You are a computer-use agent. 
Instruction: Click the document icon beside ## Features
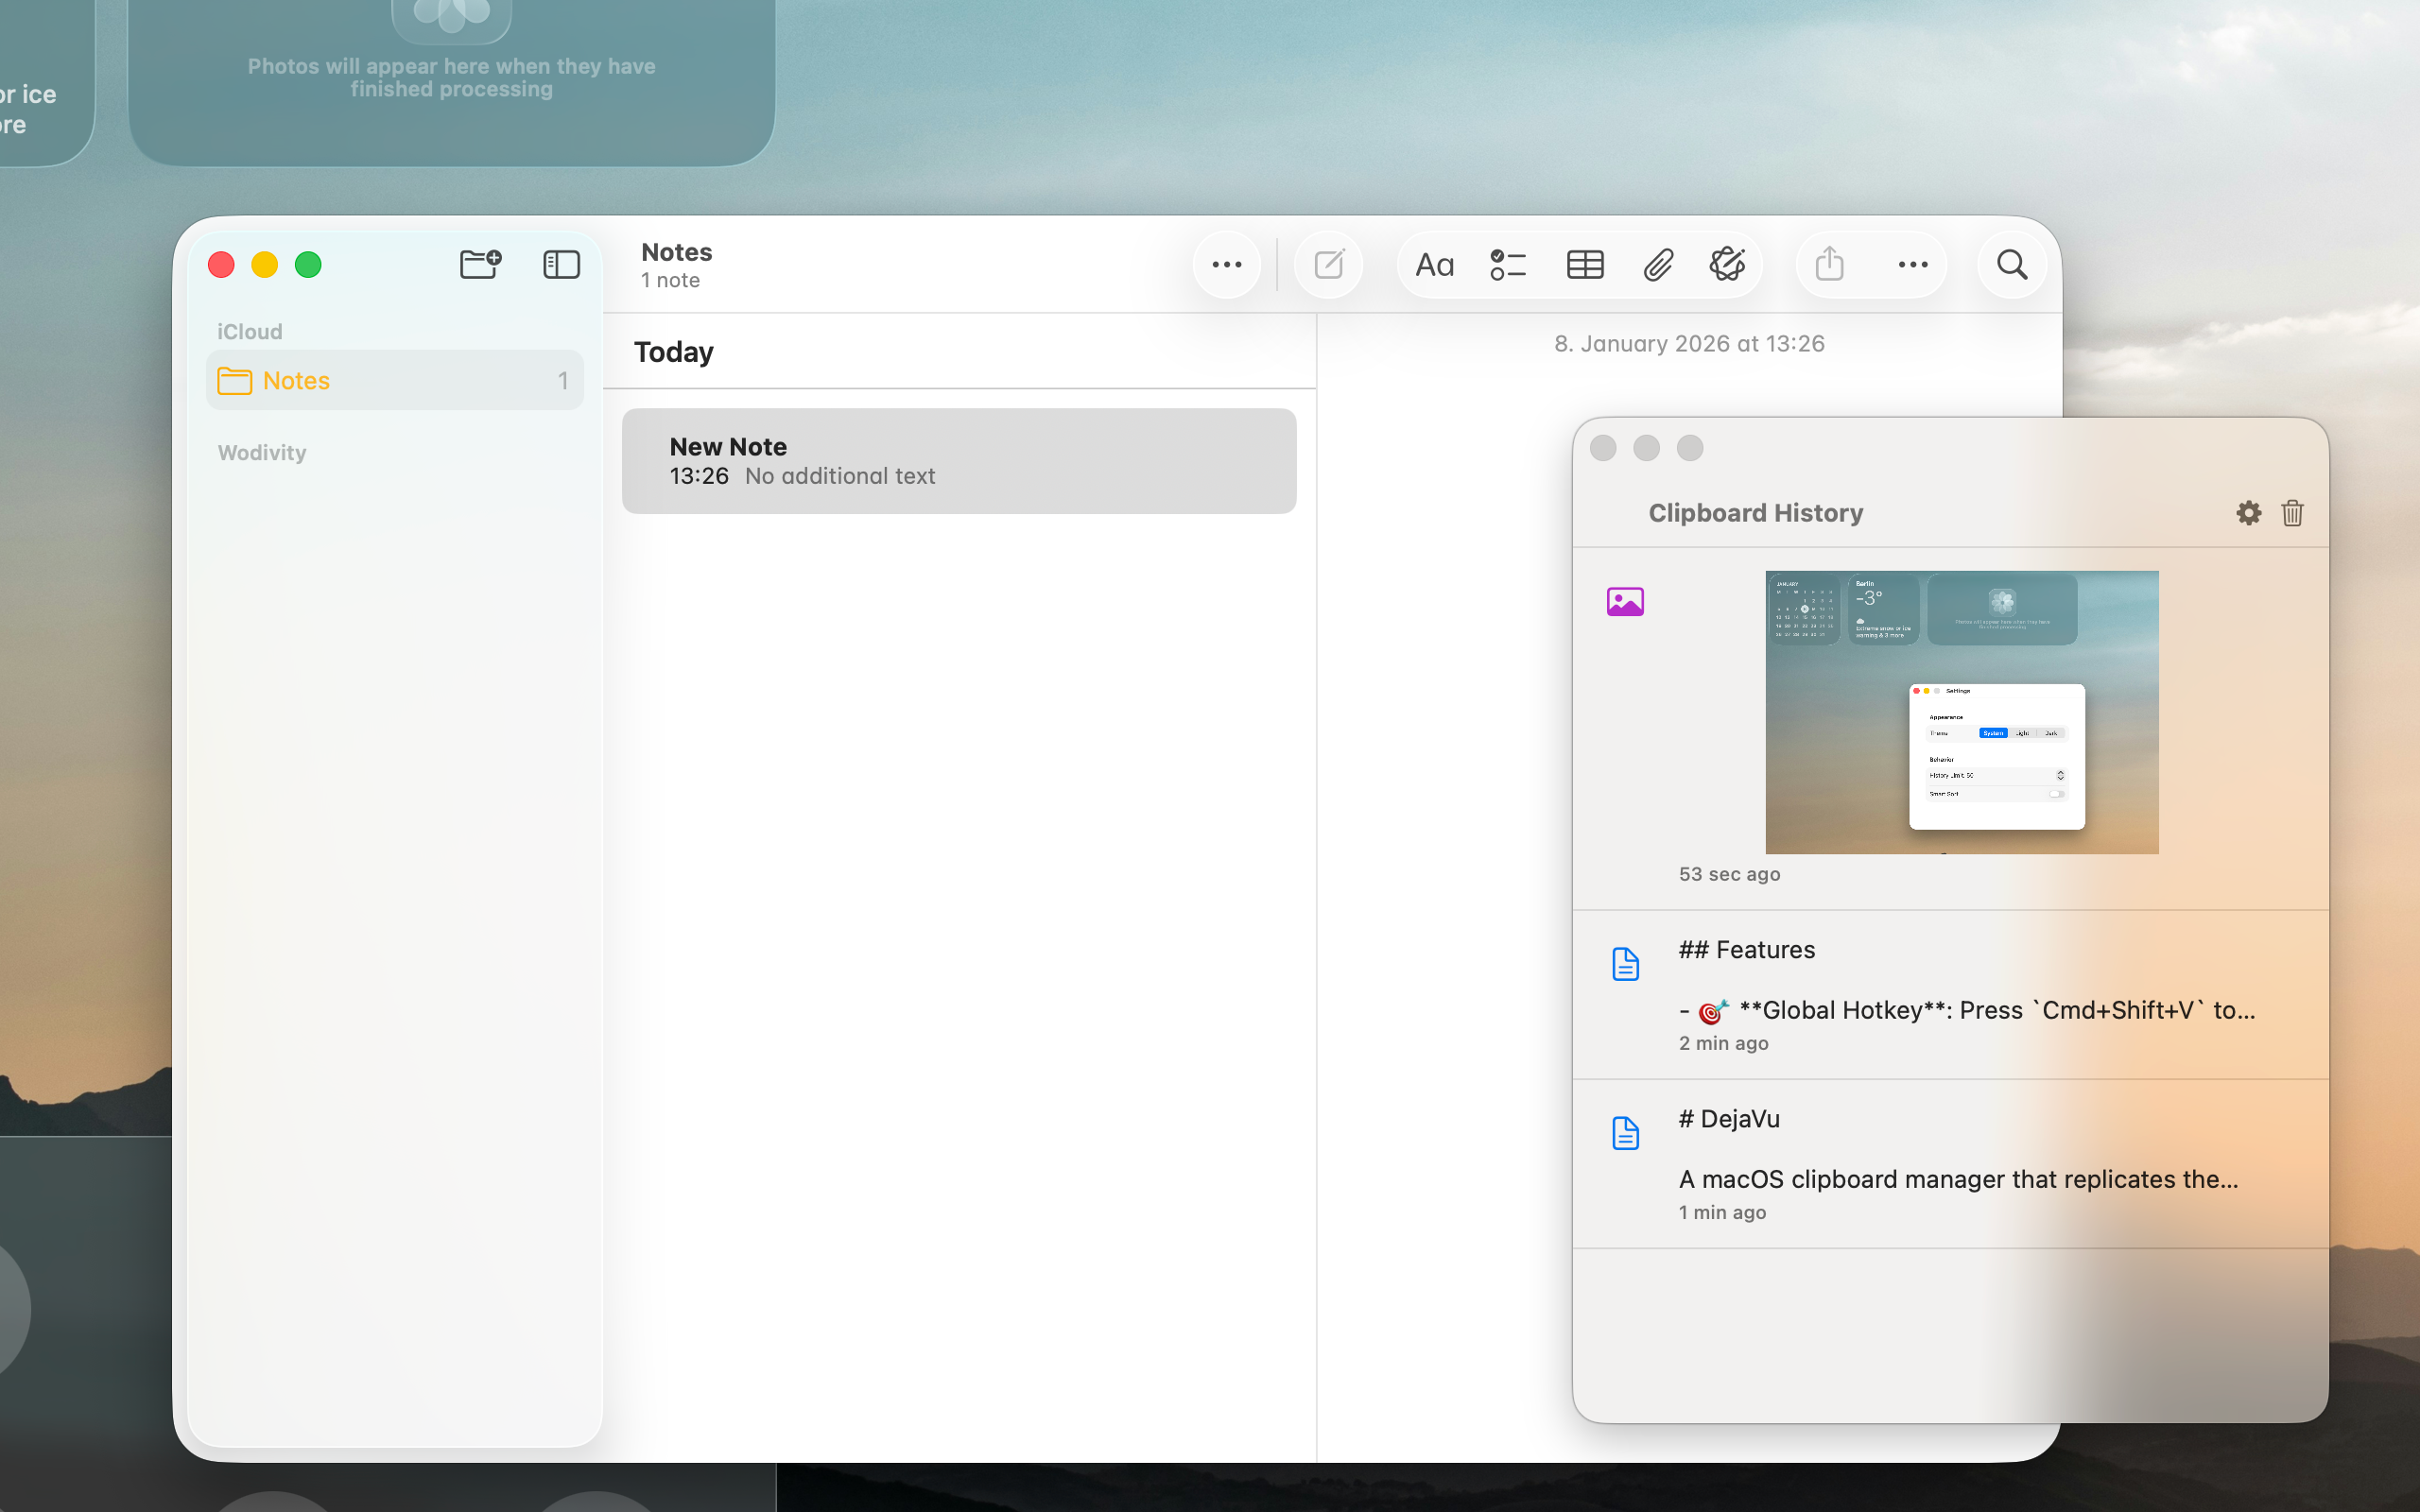(1625, 964)
